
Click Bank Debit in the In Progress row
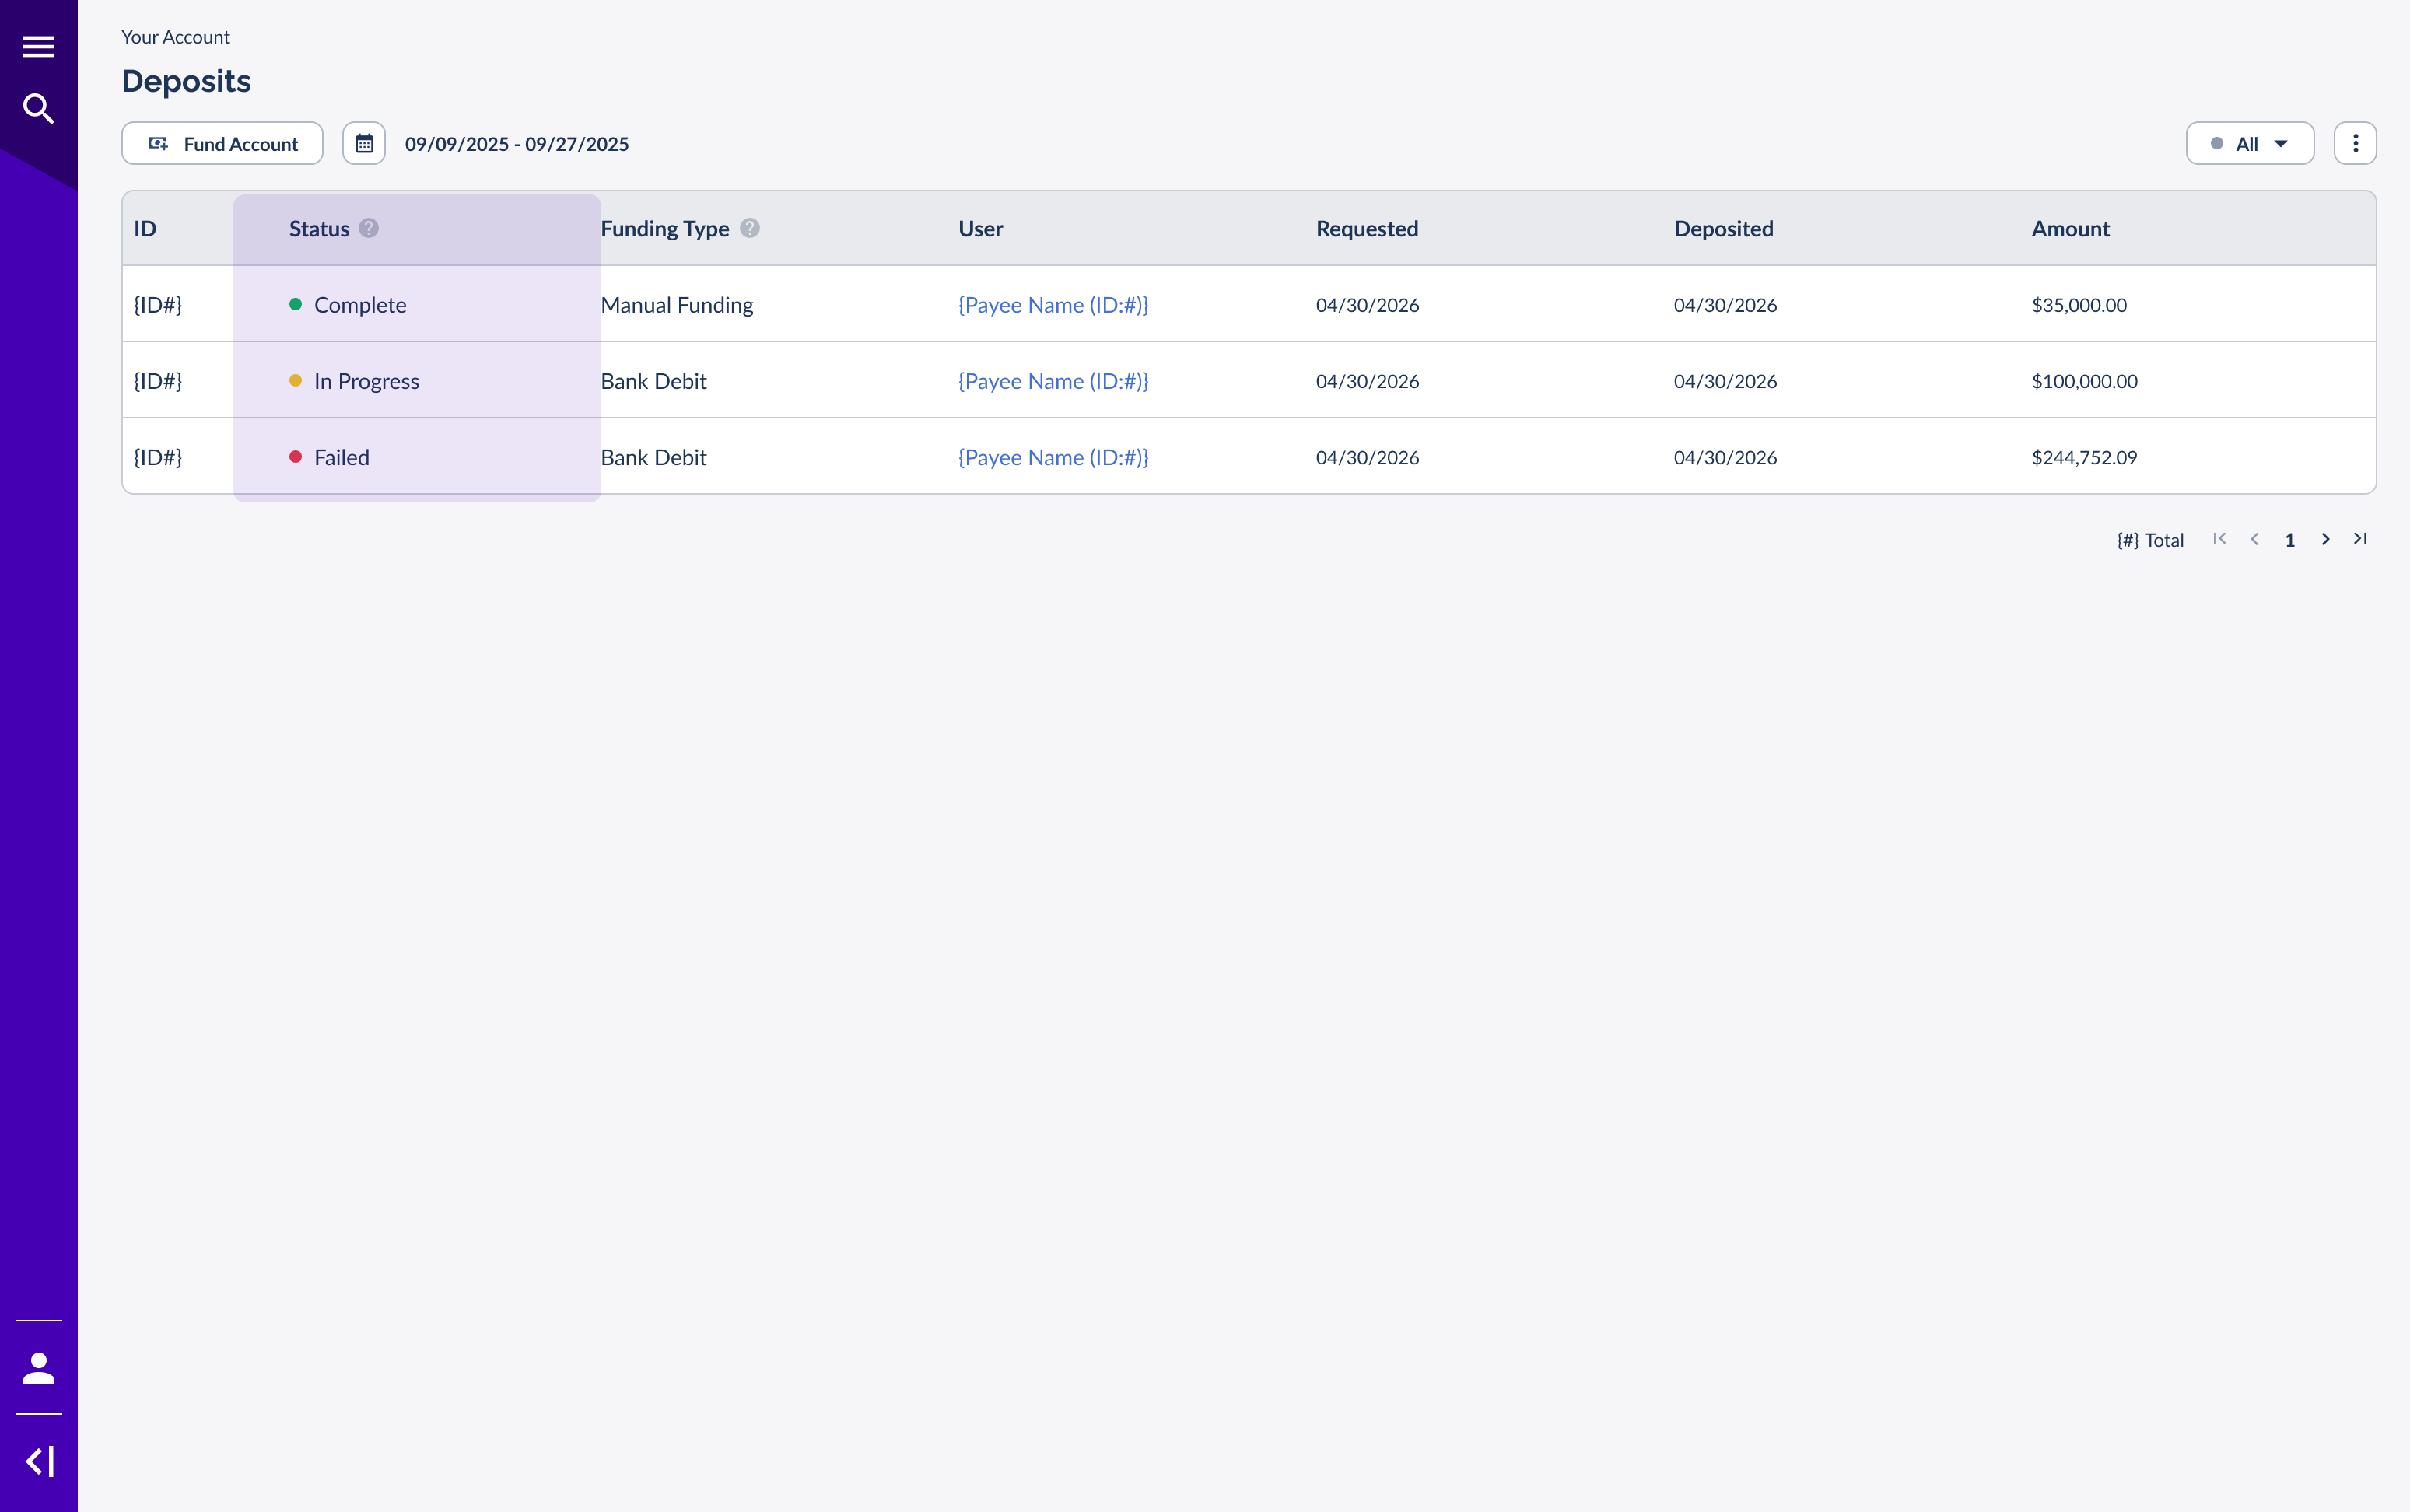(653, 381)
